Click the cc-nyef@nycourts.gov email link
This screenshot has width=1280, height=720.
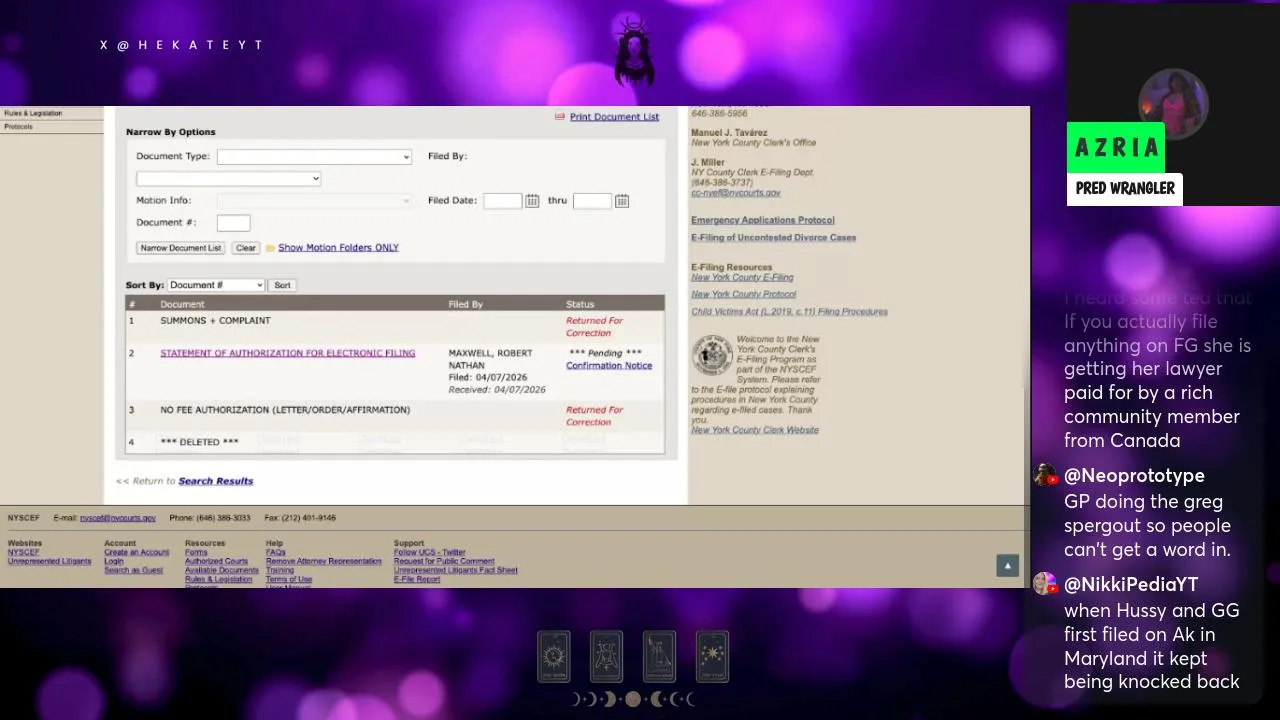coord(736,193)
